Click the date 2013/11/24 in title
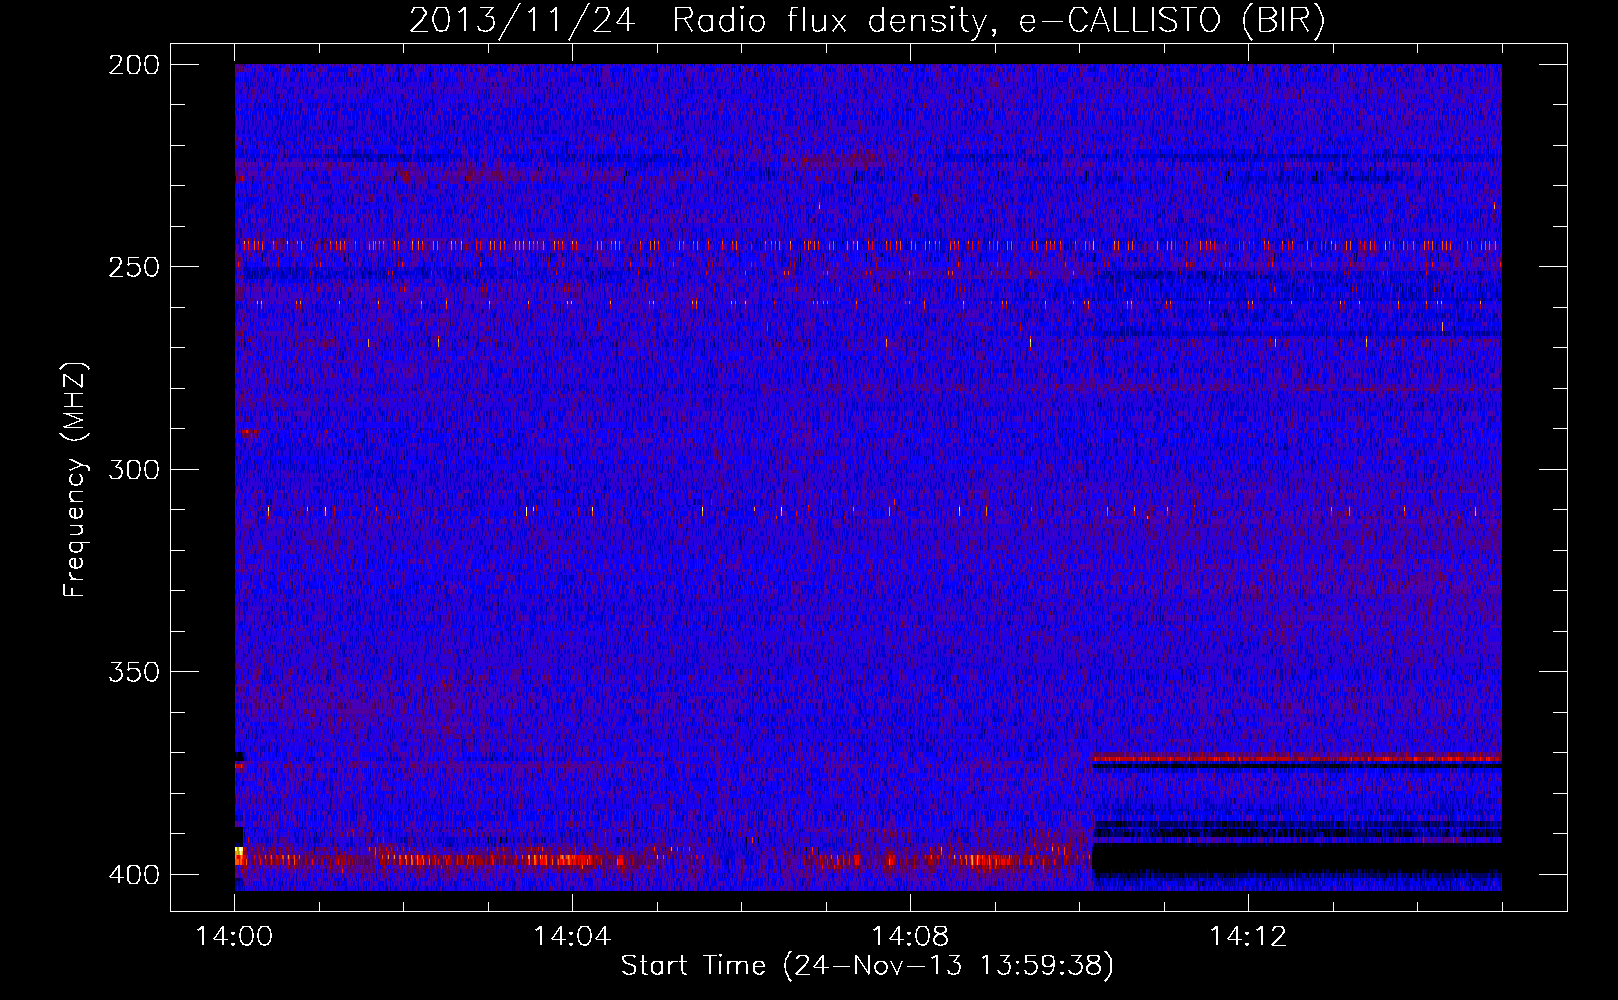The image size is (1618, 1000). click(522, 22)
